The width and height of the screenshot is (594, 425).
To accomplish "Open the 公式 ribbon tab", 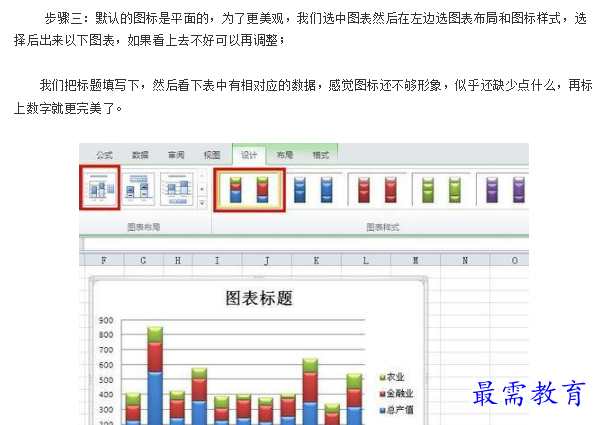I will coord(104,155).
